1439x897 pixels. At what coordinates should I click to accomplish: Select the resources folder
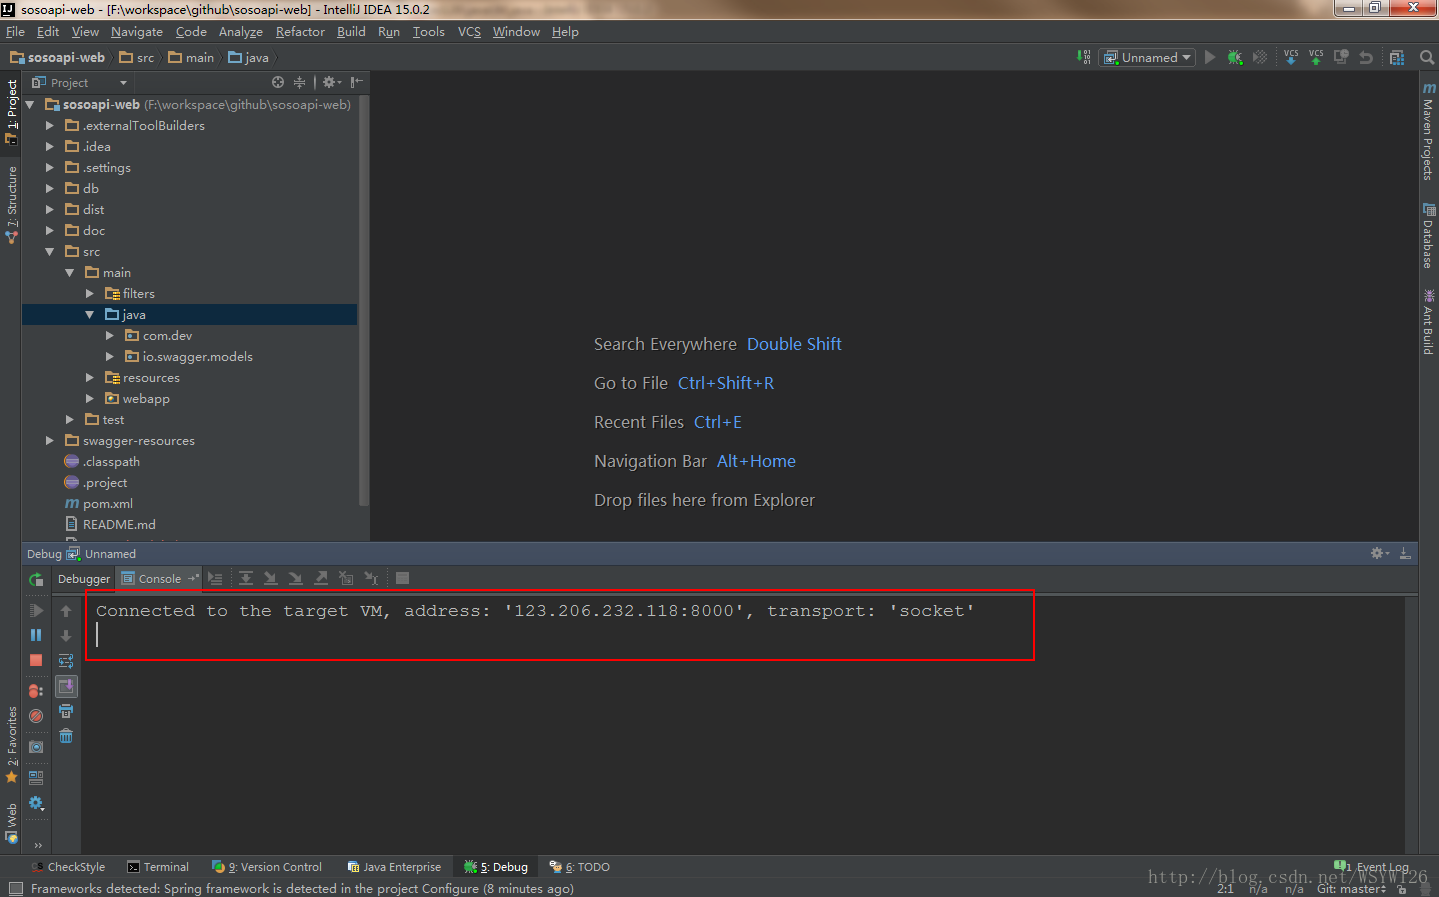[x=142, y=378]
